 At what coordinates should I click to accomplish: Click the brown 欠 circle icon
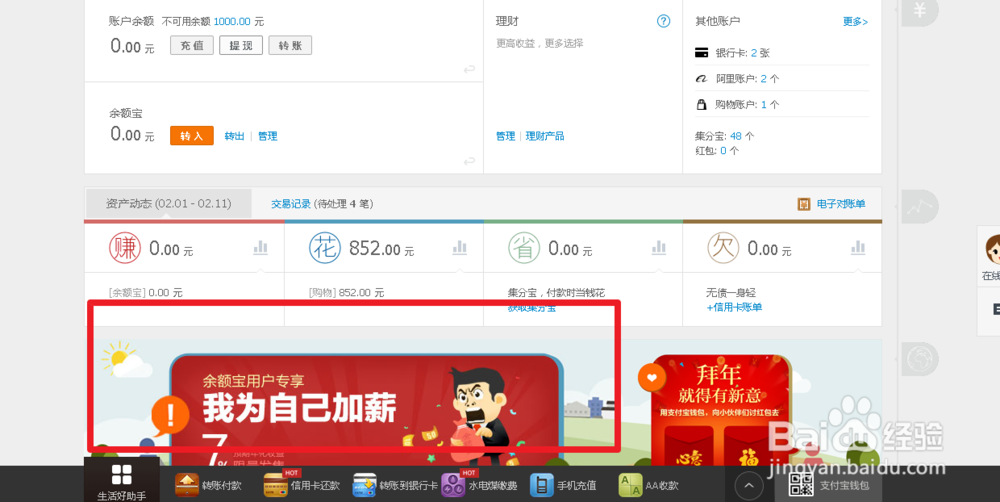[x=723, y=248]
